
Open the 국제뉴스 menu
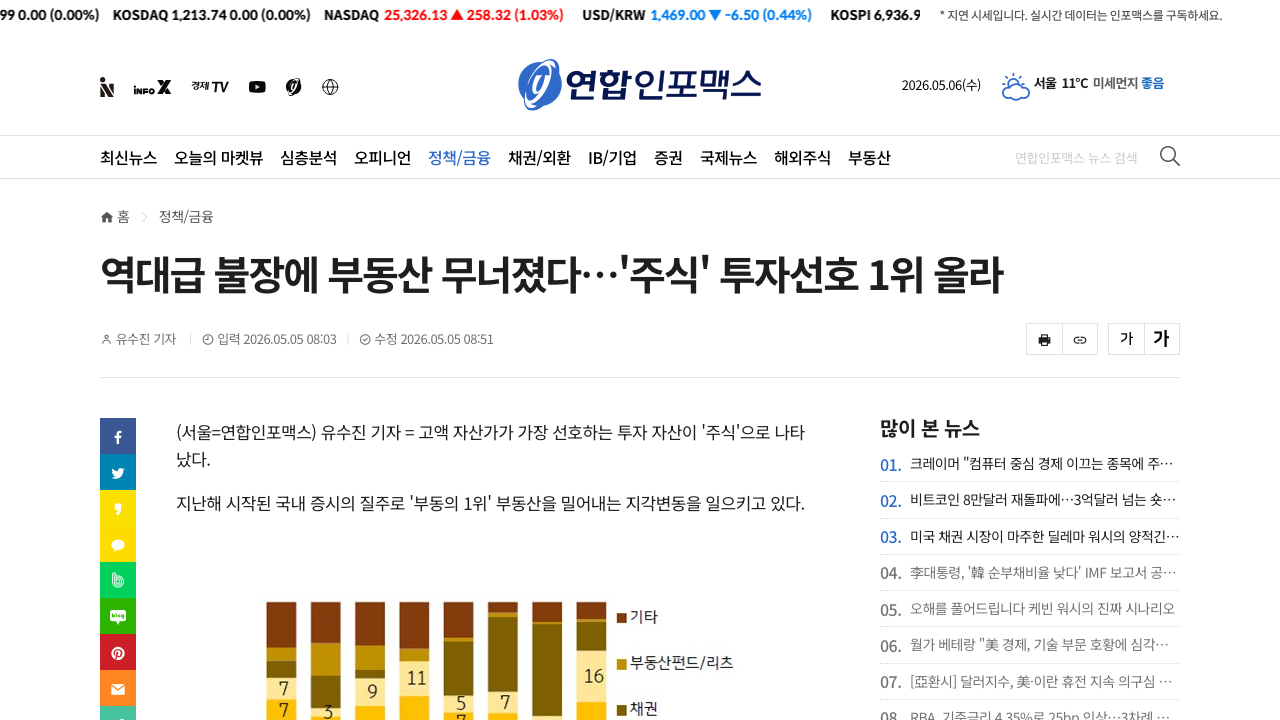728,157
